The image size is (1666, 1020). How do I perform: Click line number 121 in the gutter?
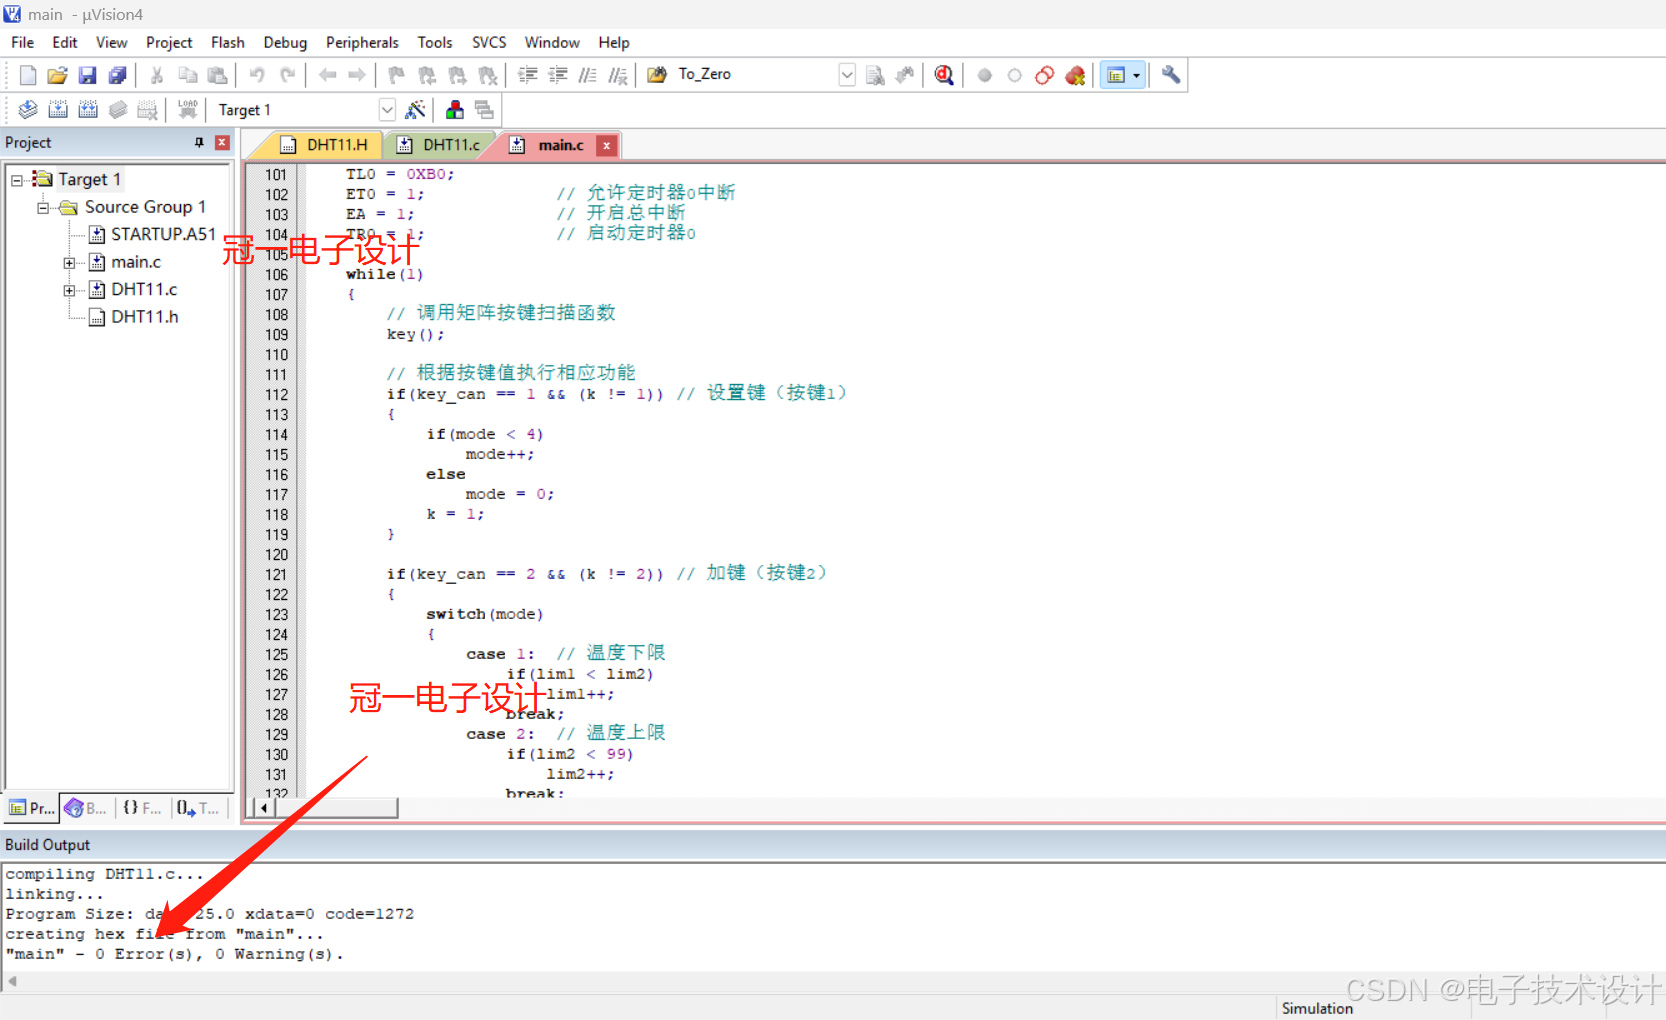276,574
